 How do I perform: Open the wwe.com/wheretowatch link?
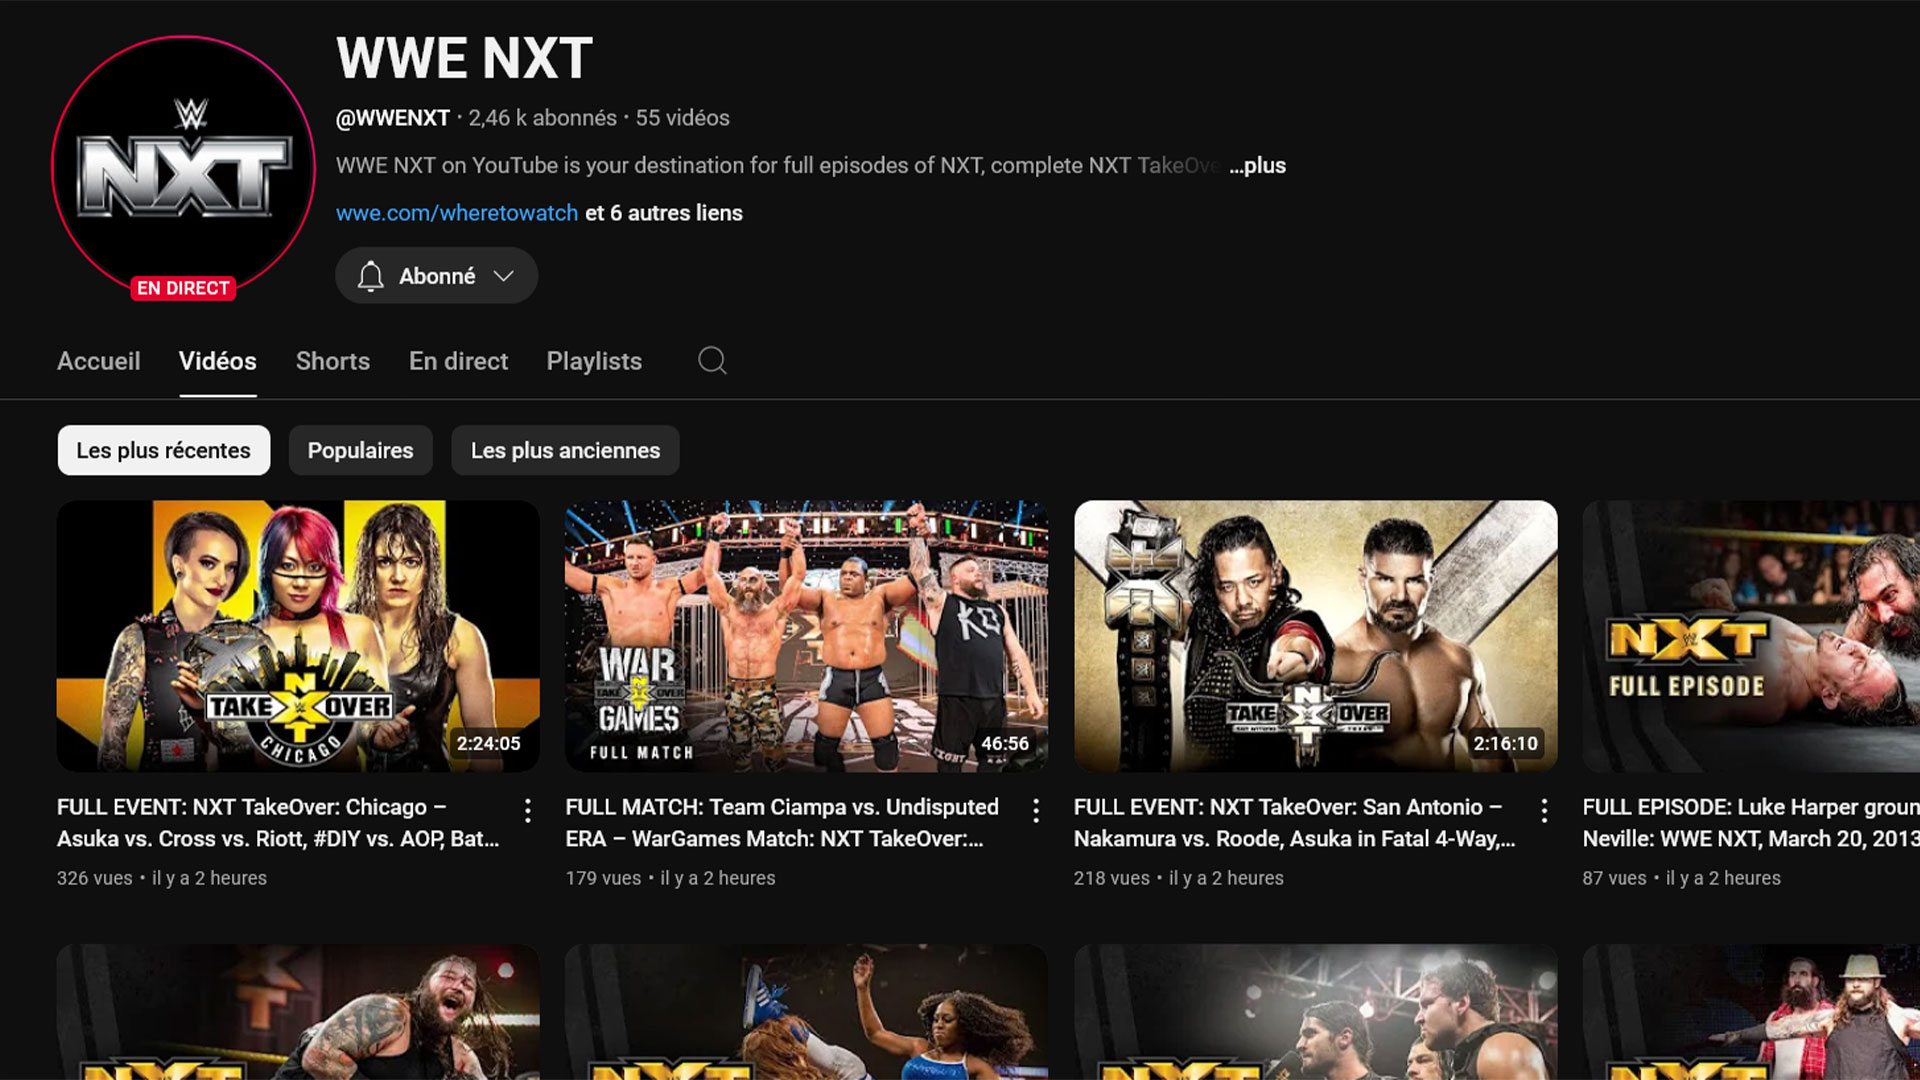pyautogui.click(x=457, y=213)
